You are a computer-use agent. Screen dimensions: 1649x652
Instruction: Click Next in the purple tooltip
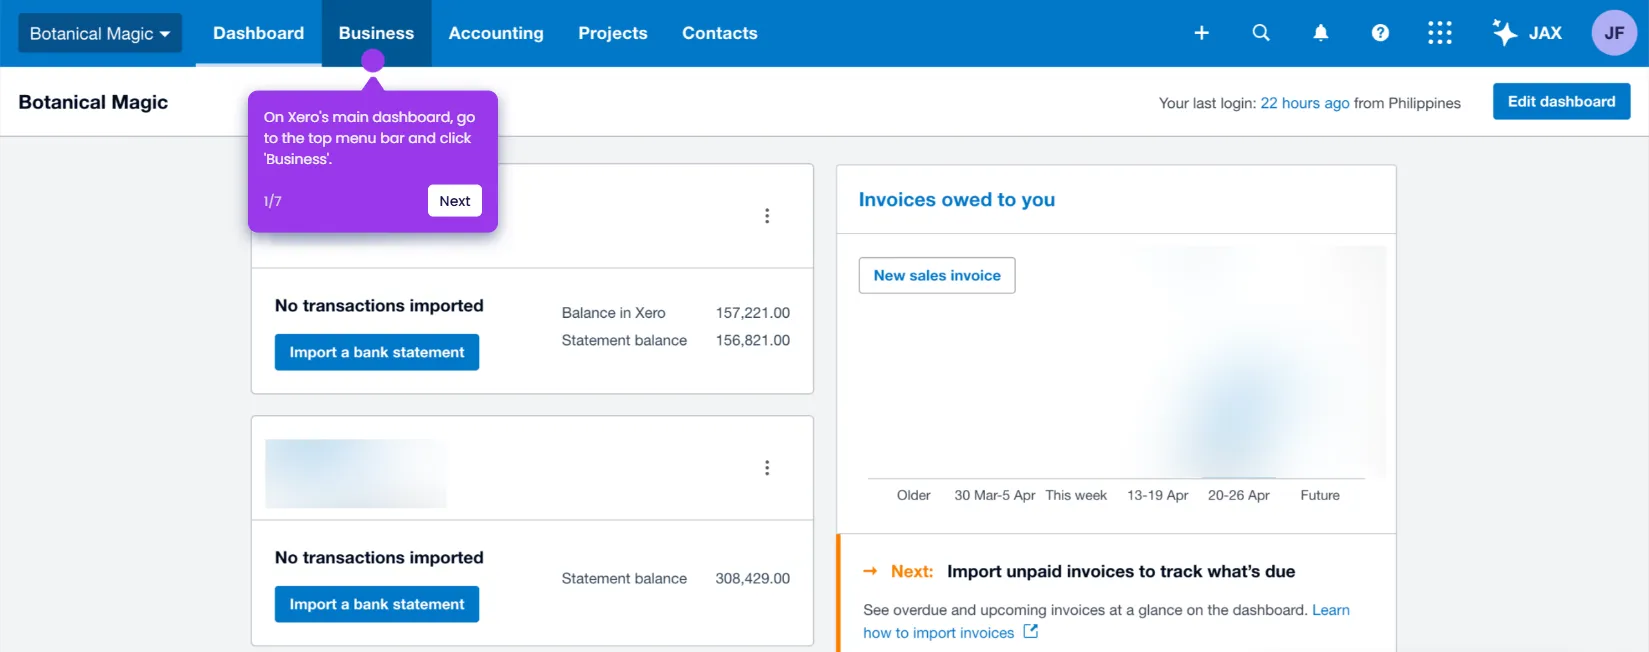pyautogui.click(x=455, y=201)
